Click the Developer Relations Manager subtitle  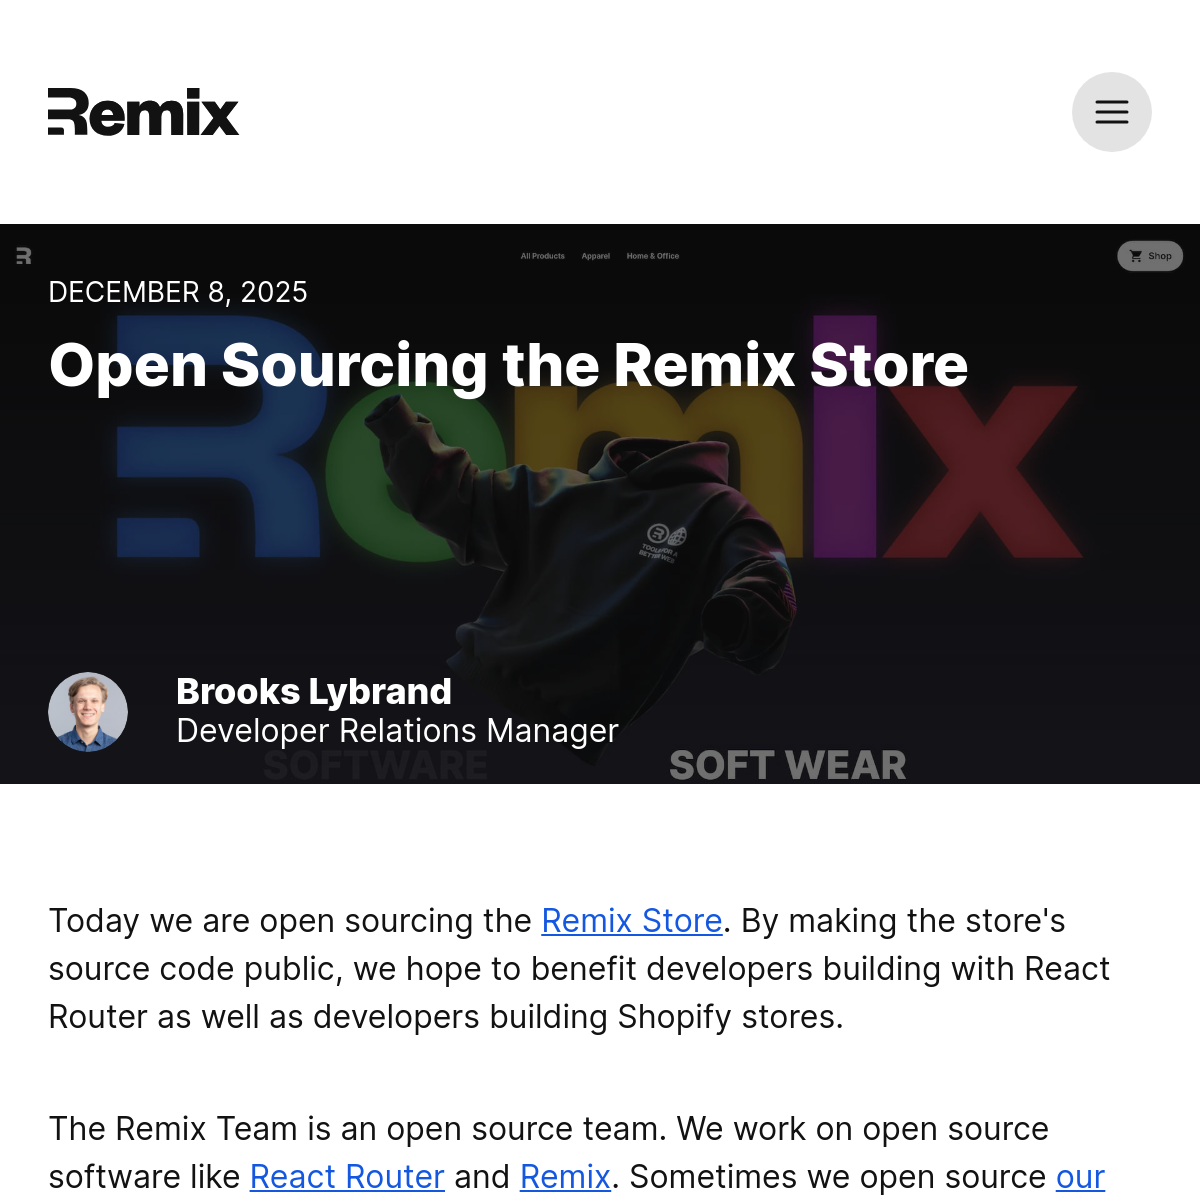[x=397, y=731]
